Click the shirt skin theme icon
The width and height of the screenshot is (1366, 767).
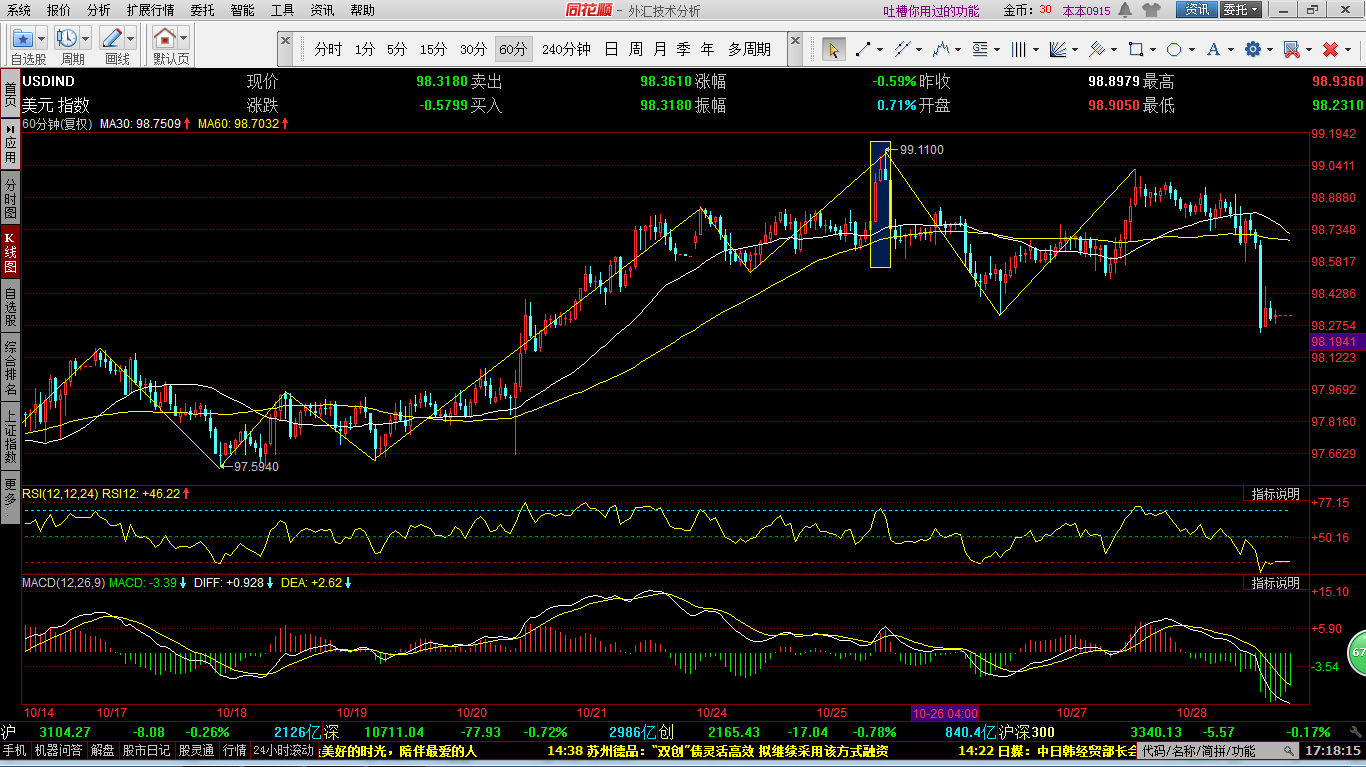point(1151,10)
